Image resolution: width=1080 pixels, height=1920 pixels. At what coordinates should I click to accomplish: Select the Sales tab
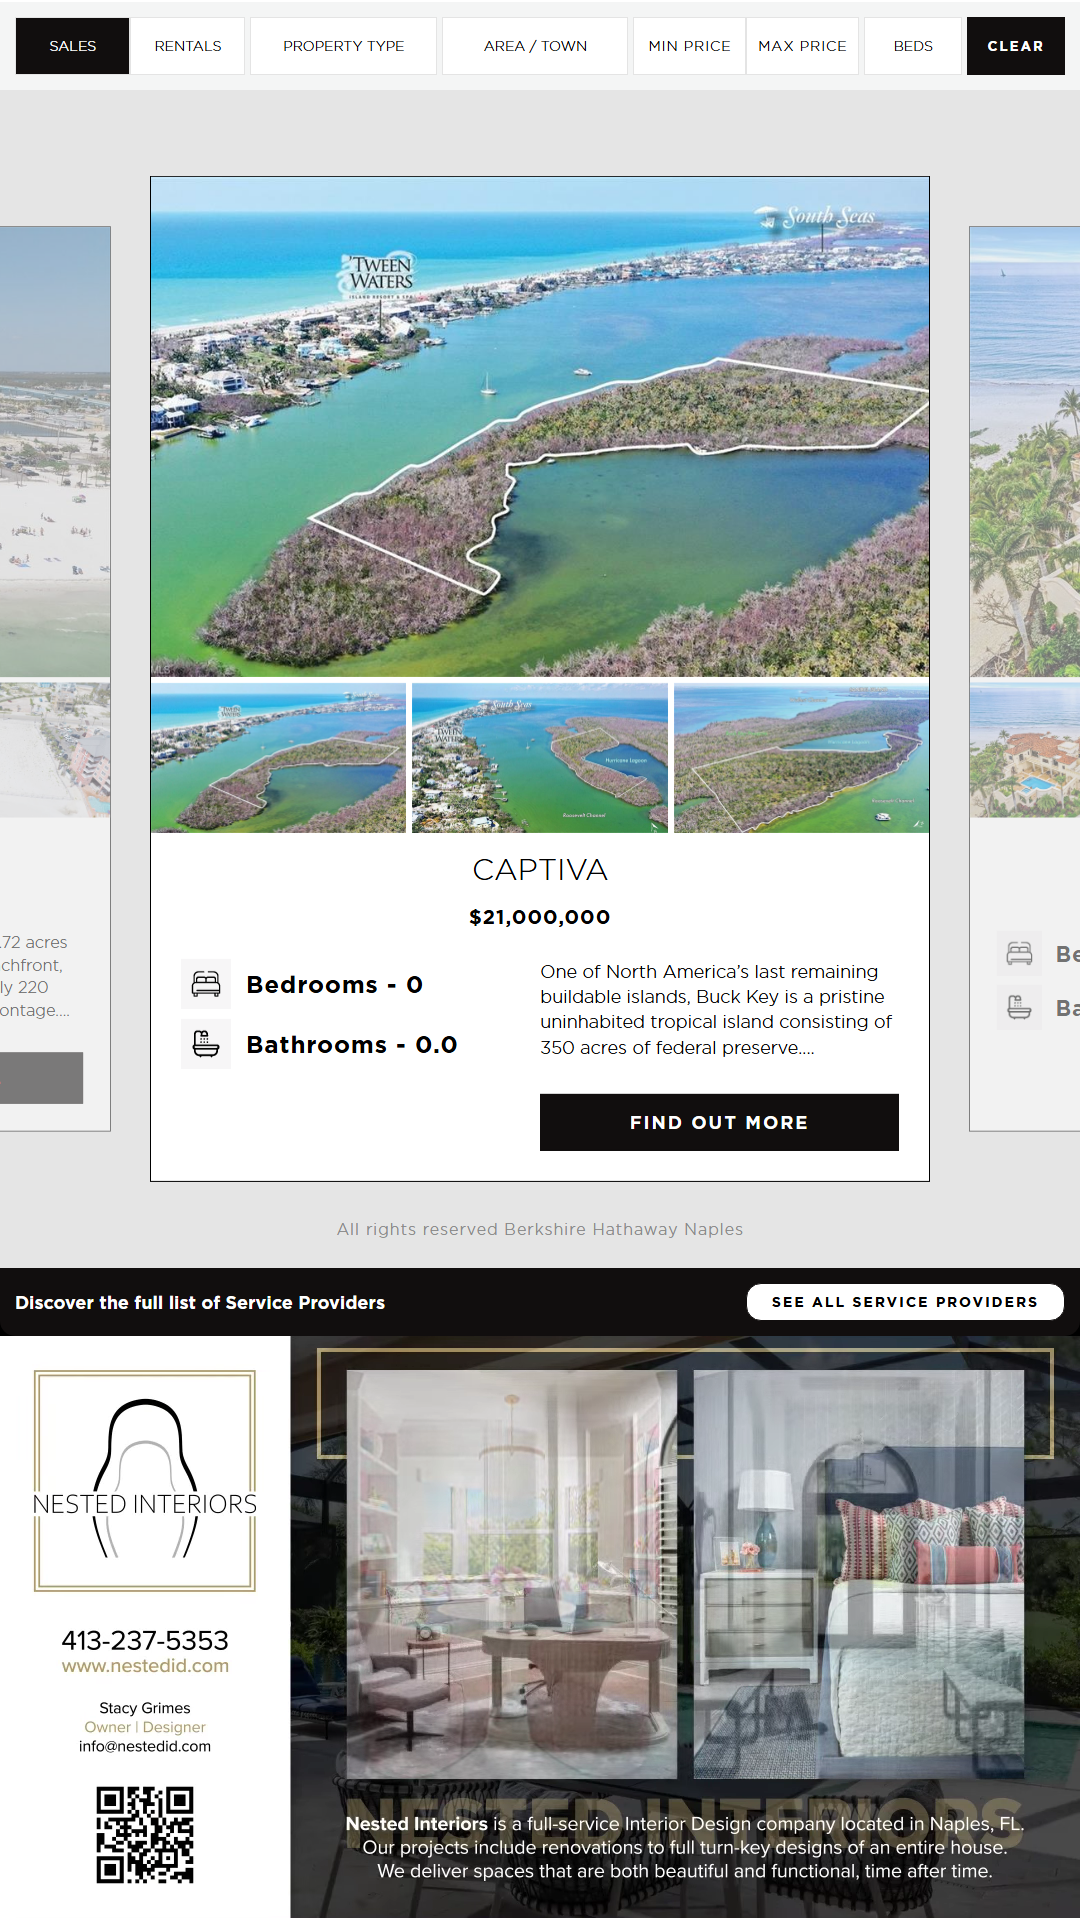73,46
